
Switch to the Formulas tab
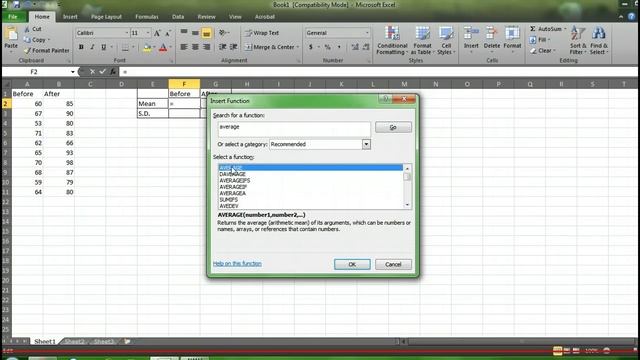click(x=147, y=17)
